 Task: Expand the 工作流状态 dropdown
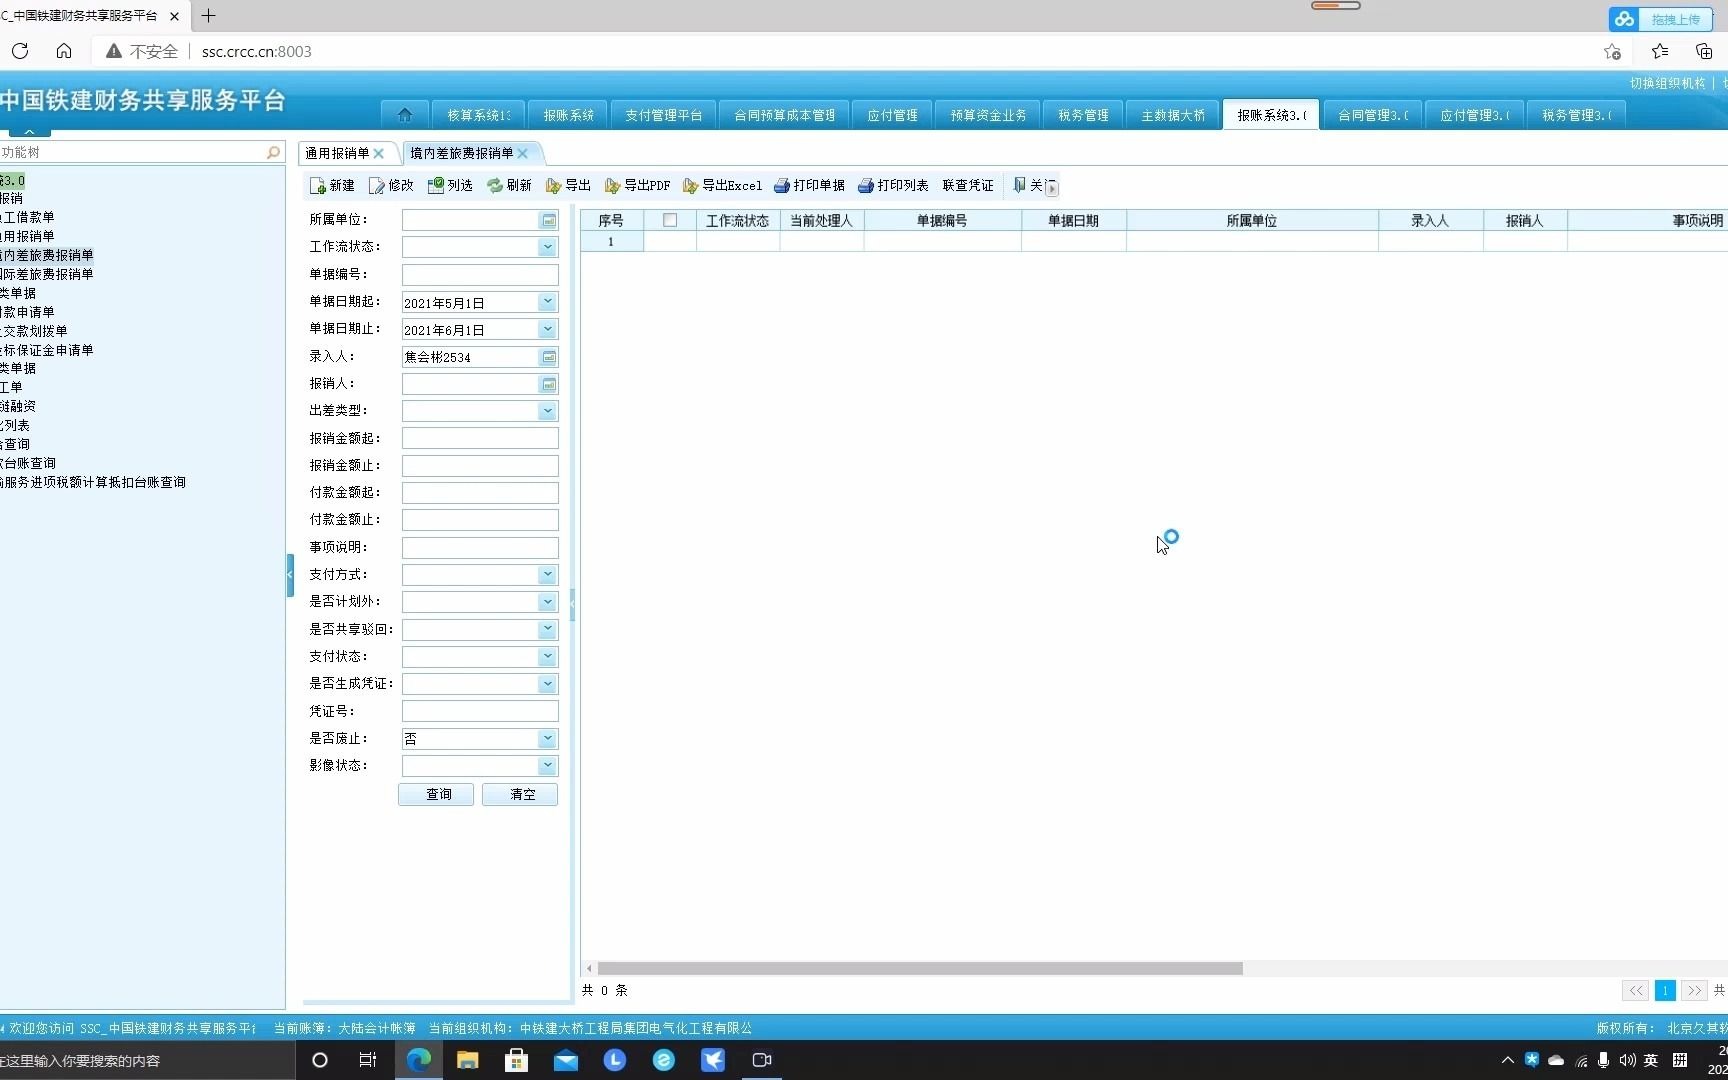coord(547,247)
